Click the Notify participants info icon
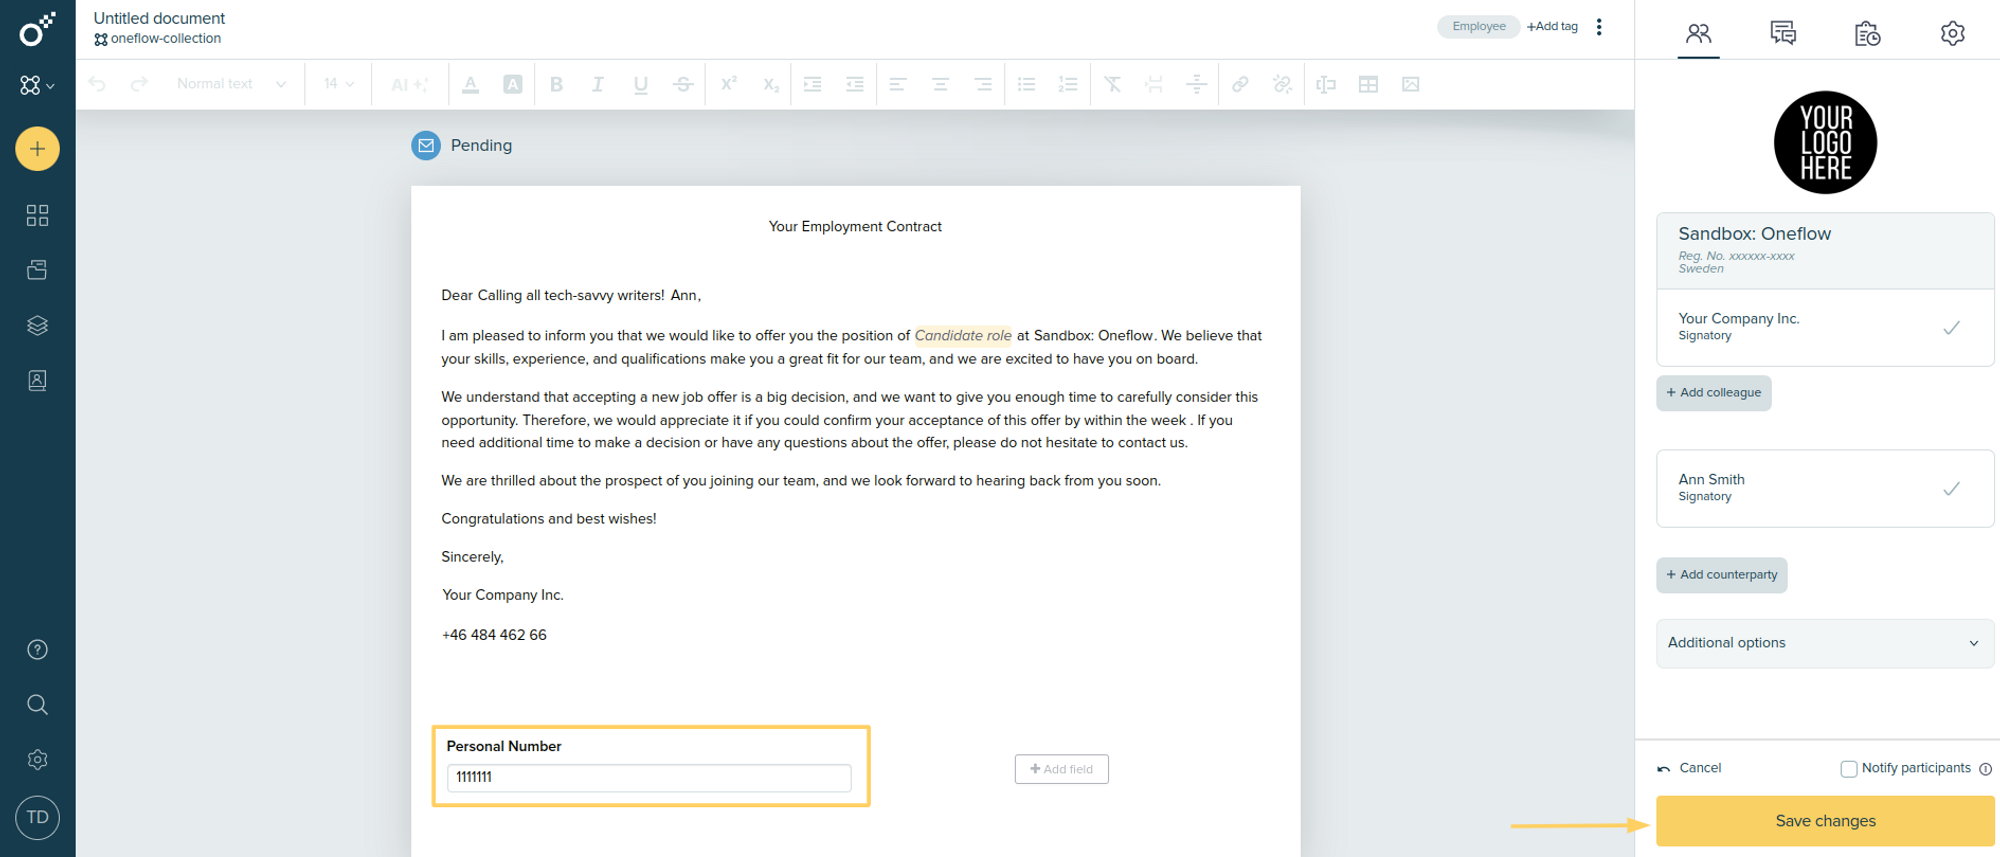The width and height of the screenshot is (2000, 857). [1986, 769]
